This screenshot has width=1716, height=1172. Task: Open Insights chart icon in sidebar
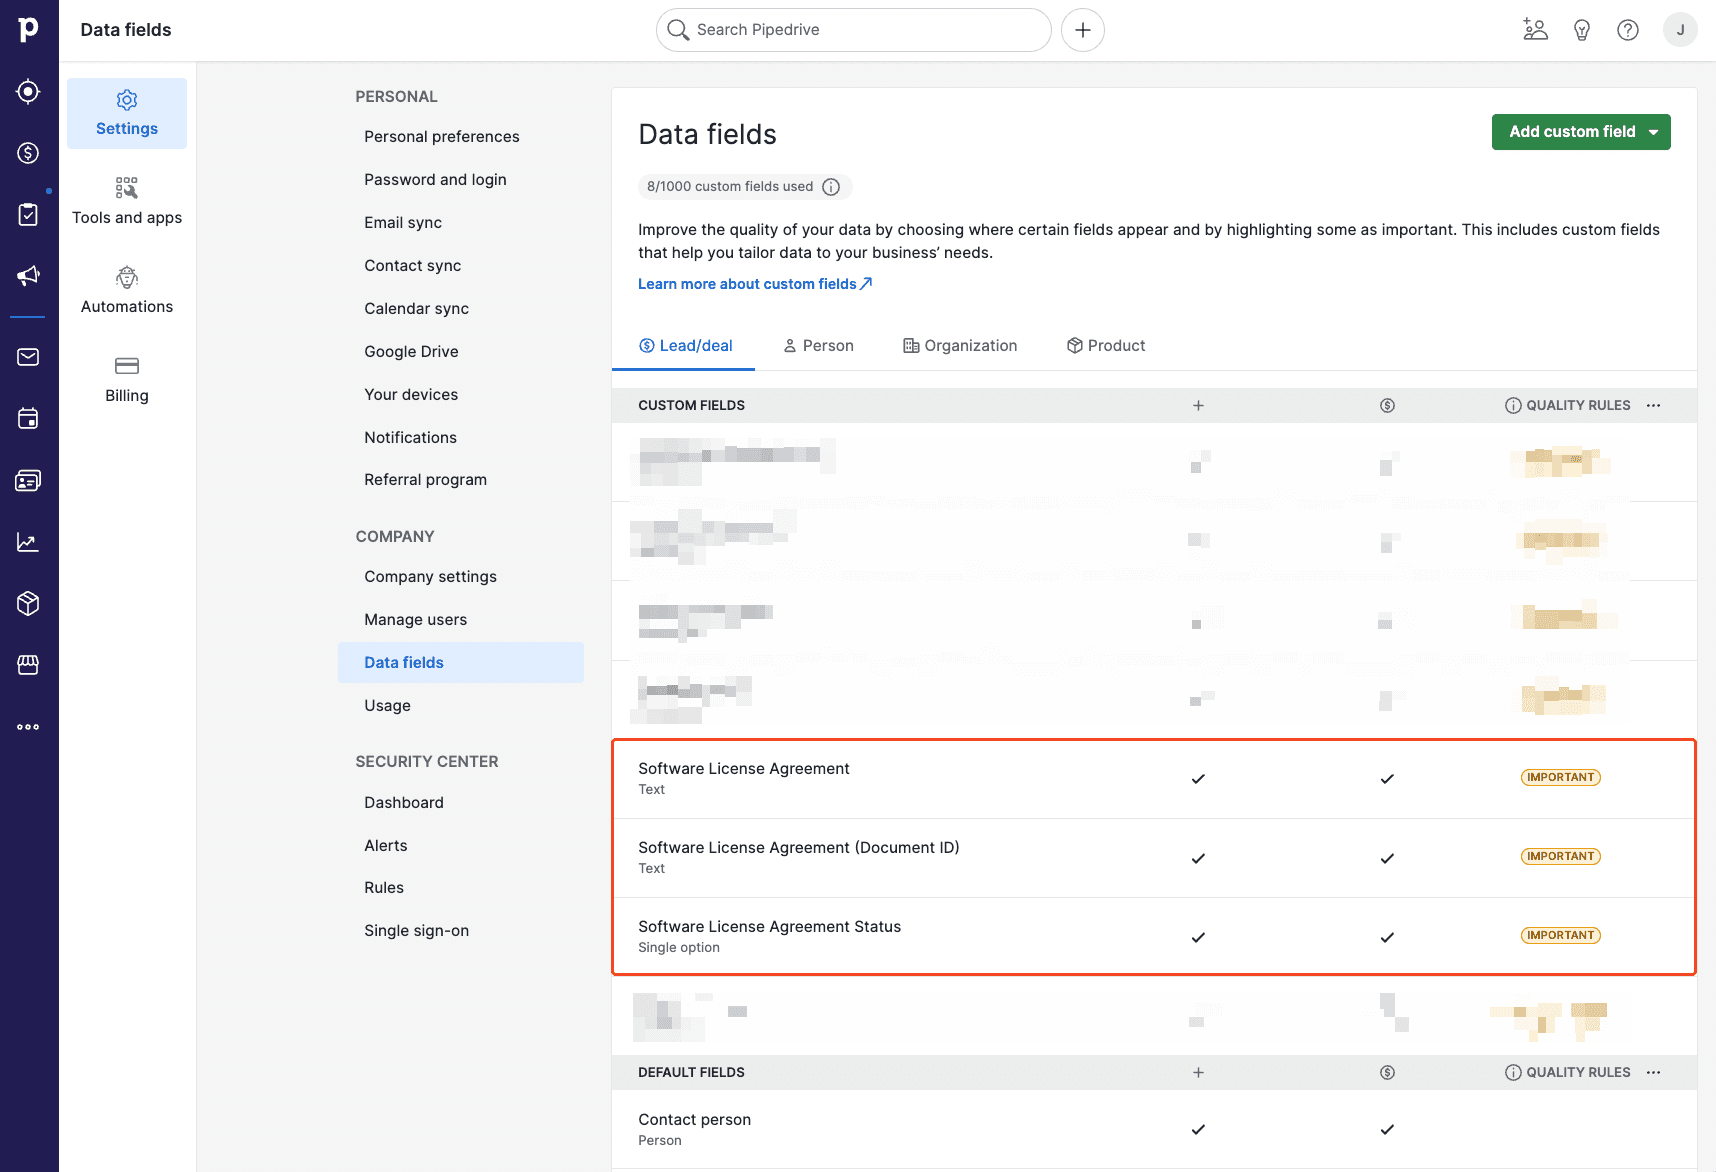tap(29, 541)
